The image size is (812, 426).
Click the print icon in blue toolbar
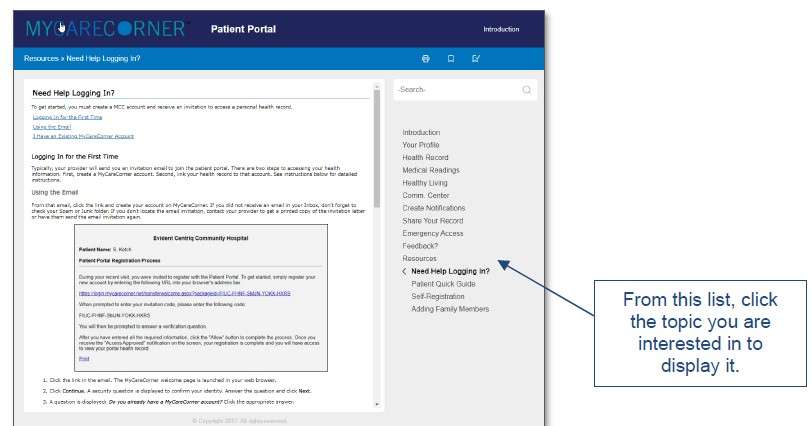[x=426, y=58]
